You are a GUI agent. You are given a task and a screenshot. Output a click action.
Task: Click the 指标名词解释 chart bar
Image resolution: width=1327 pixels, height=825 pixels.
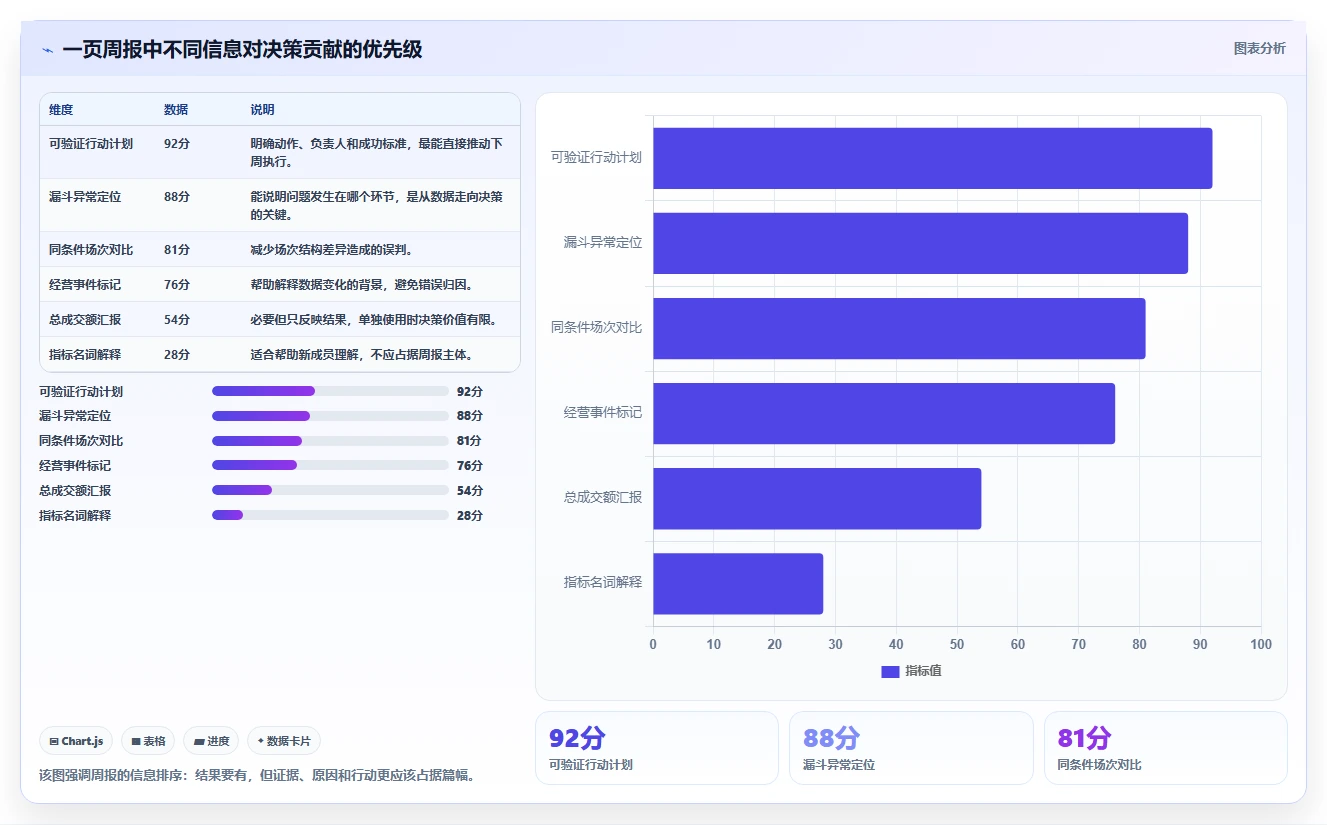738,584
